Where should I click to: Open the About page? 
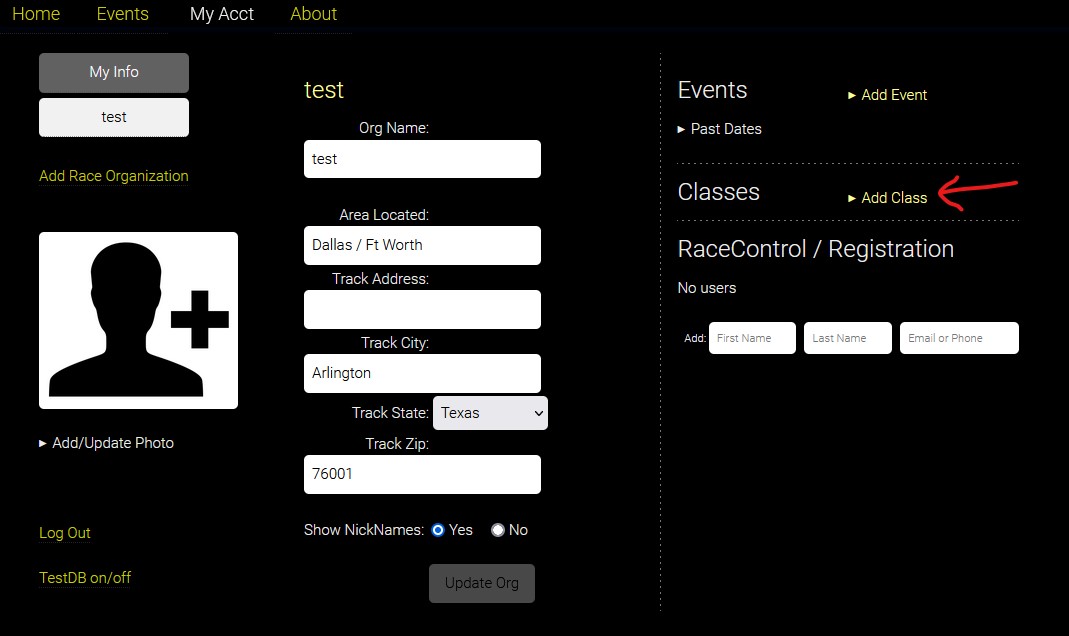tap(313, 14)
